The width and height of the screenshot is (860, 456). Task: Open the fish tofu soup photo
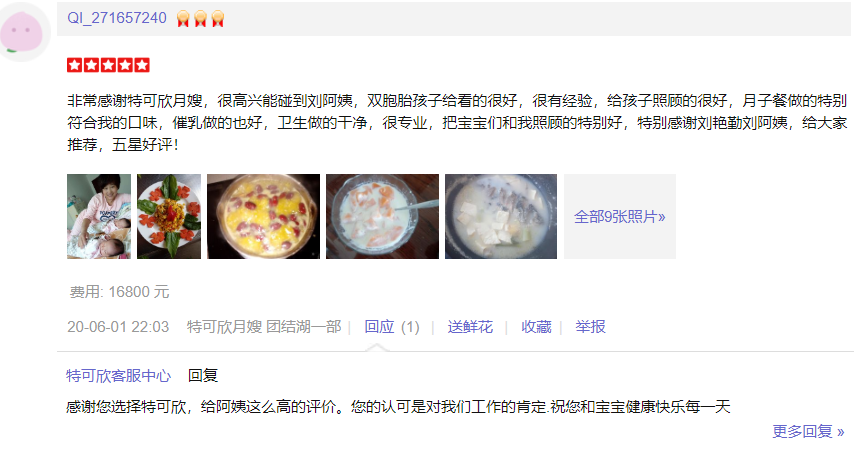coord(501,216)
